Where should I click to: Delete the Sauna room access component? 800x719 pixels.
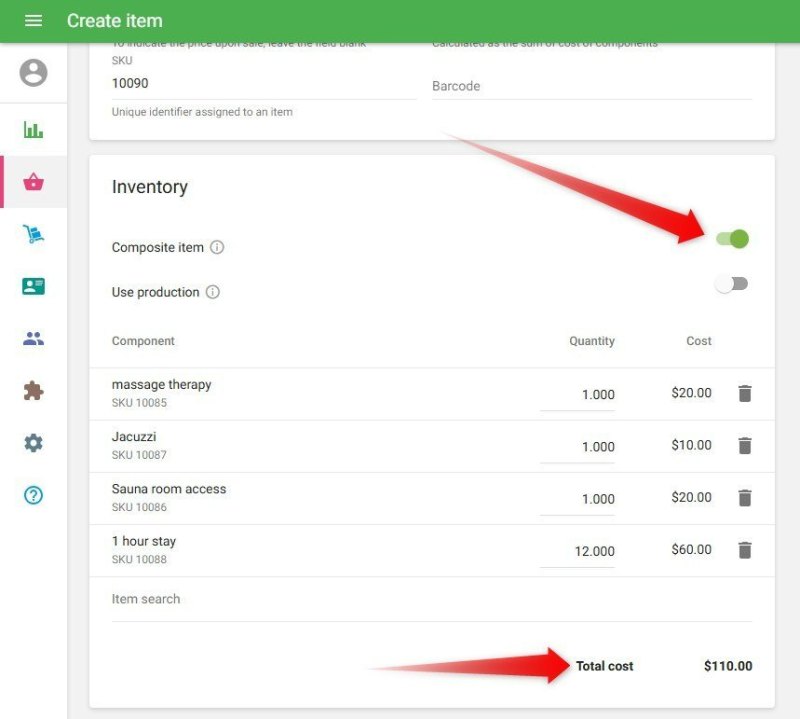tap(744, 498)
